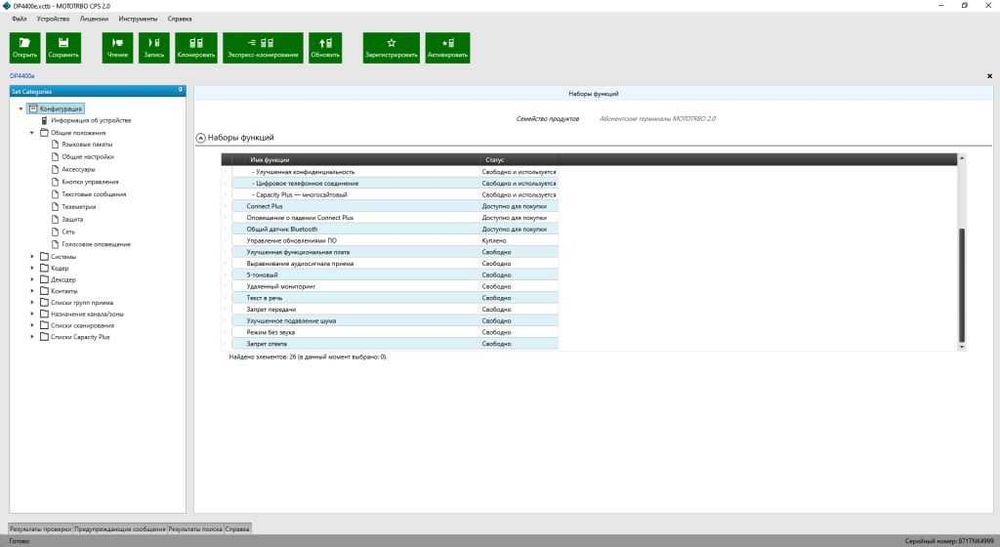1000x547 pixels.
Task: Click the phone icon beside Информация об устройстве
Action: point(44,120)
